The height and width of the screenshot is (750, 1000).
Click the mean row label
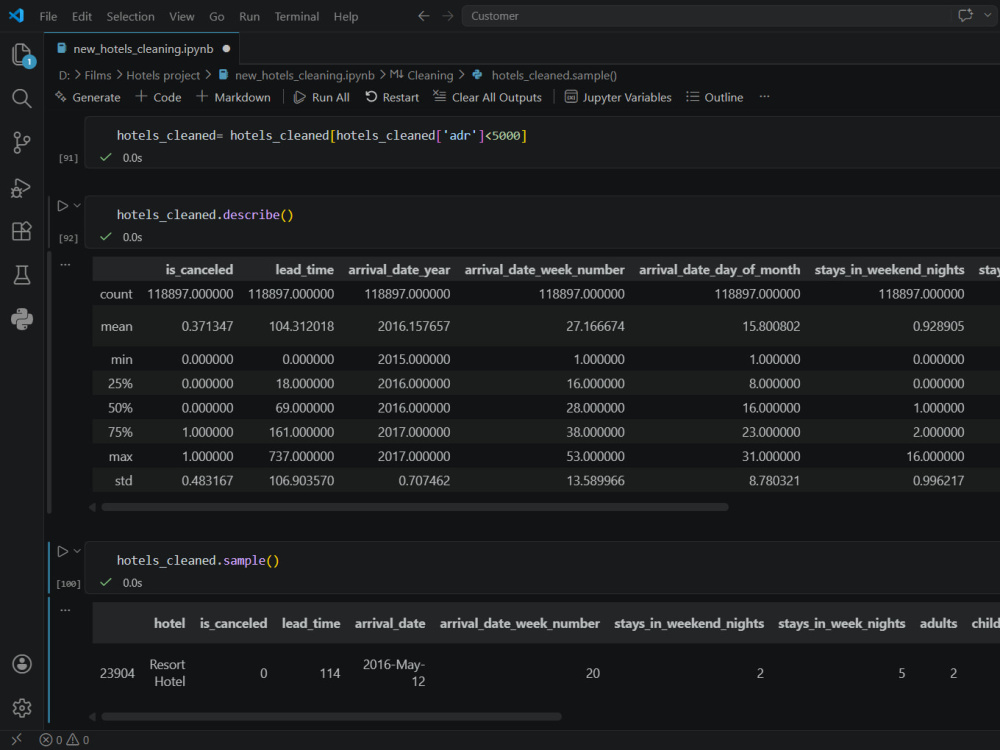[116, 327]
